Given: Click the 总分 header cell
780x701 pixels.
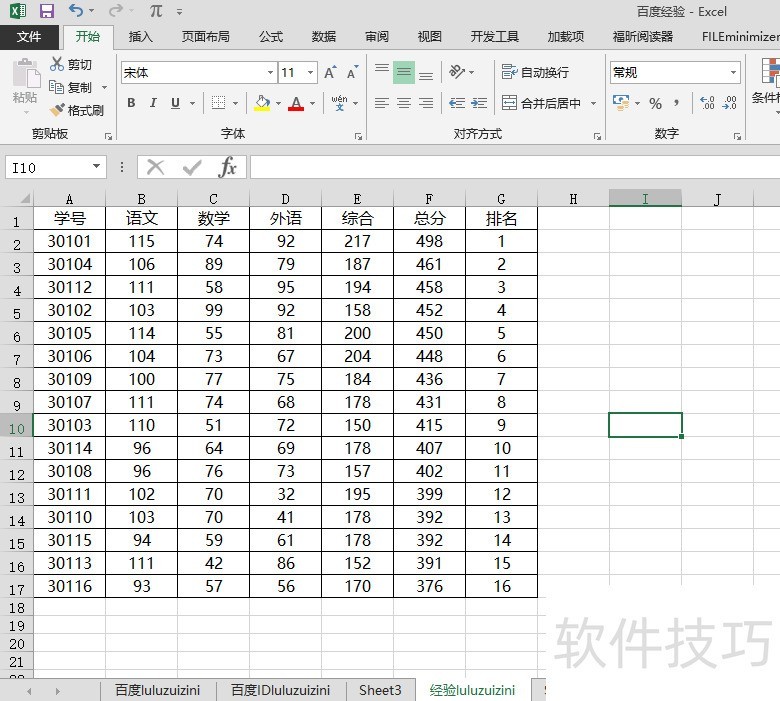Looking at the screenshot, I should (429, 218).
